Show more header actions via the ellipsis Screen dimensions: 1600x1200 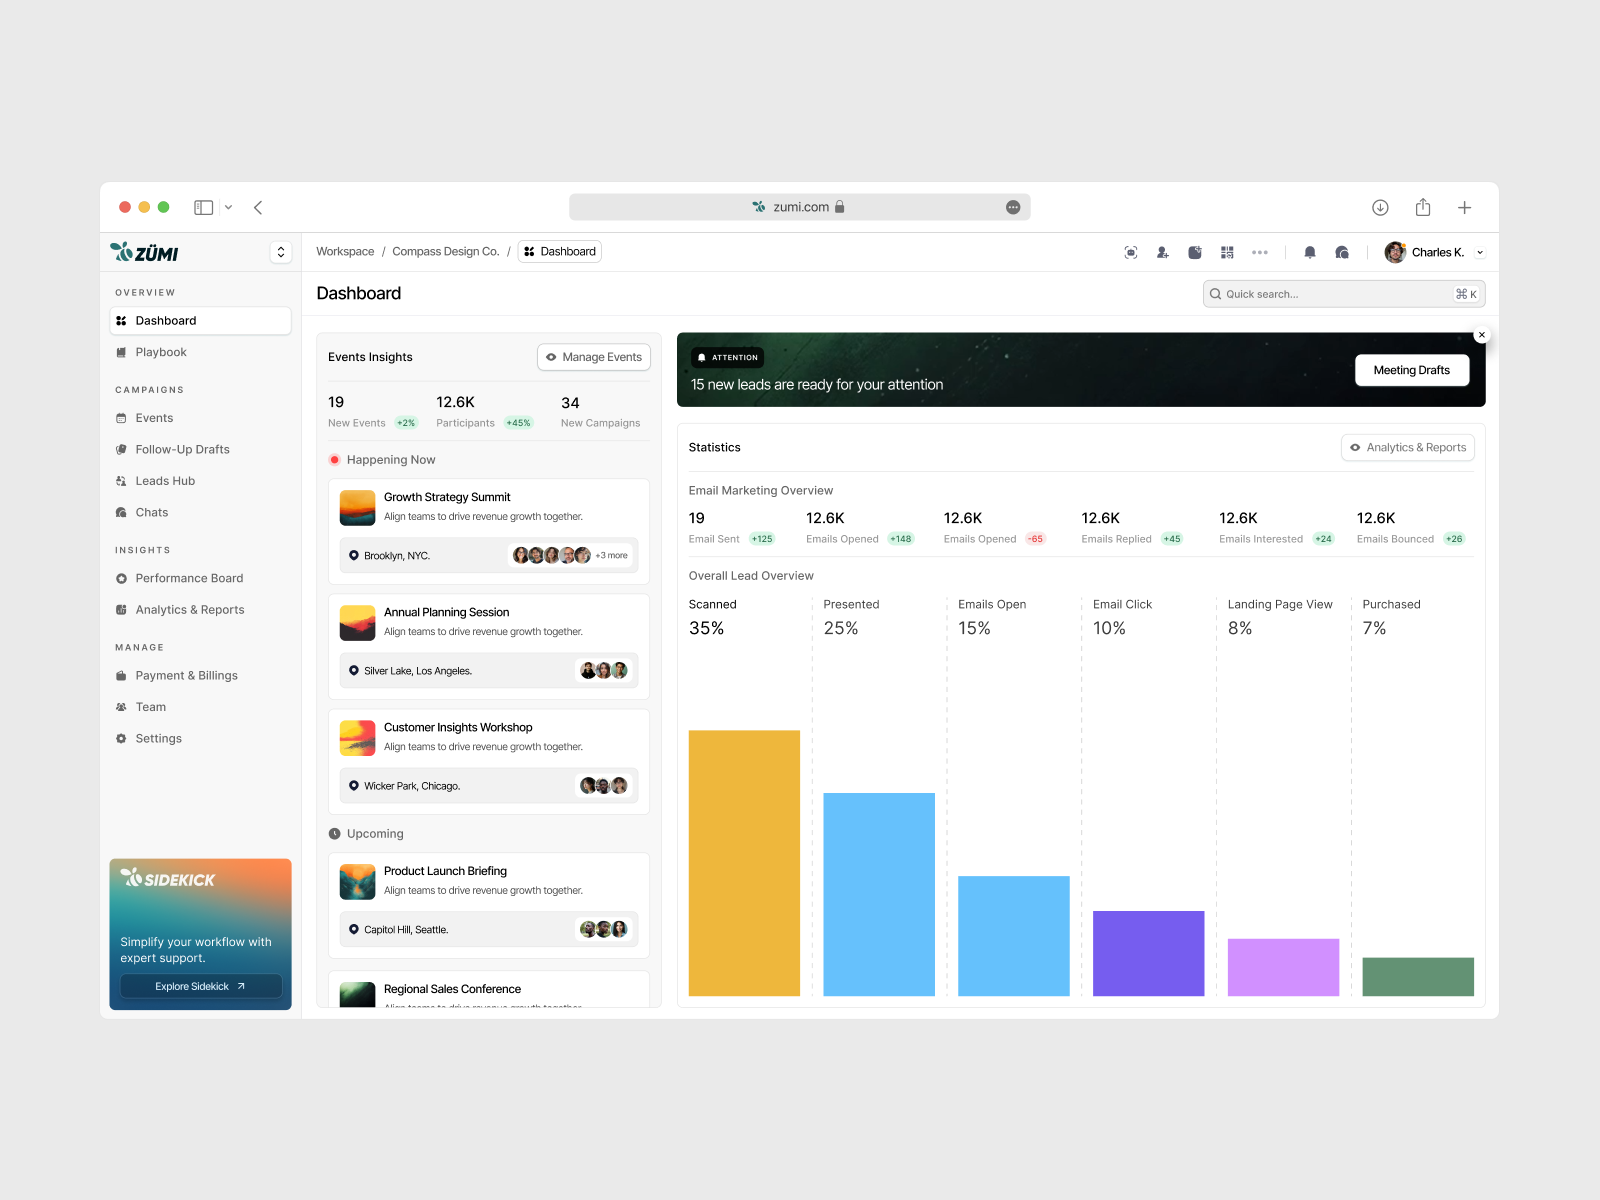tap(1260, 253)
